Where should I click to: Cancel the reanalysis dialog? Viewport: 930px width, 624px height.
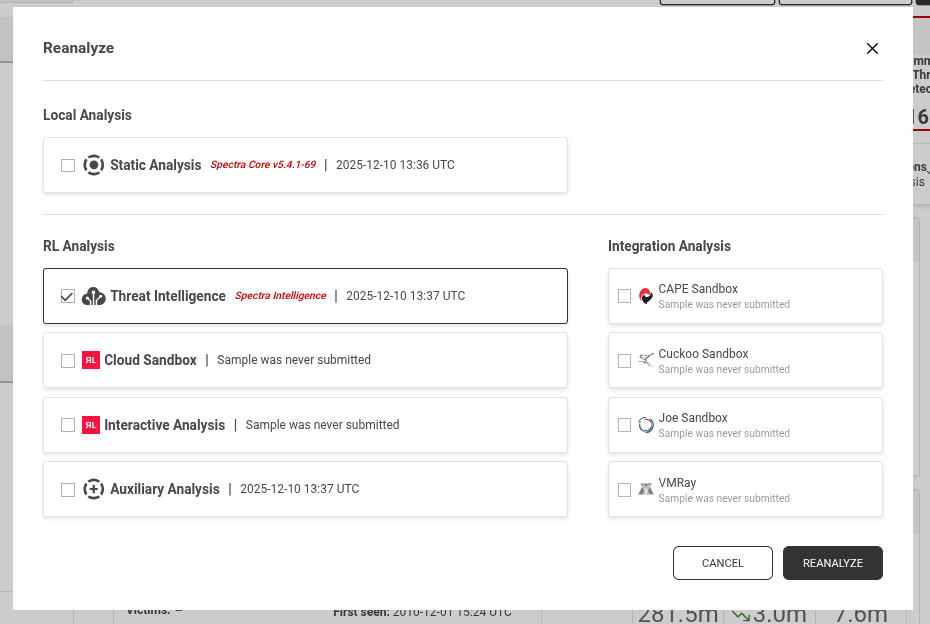pyautogui.click(x=722, y=563)
